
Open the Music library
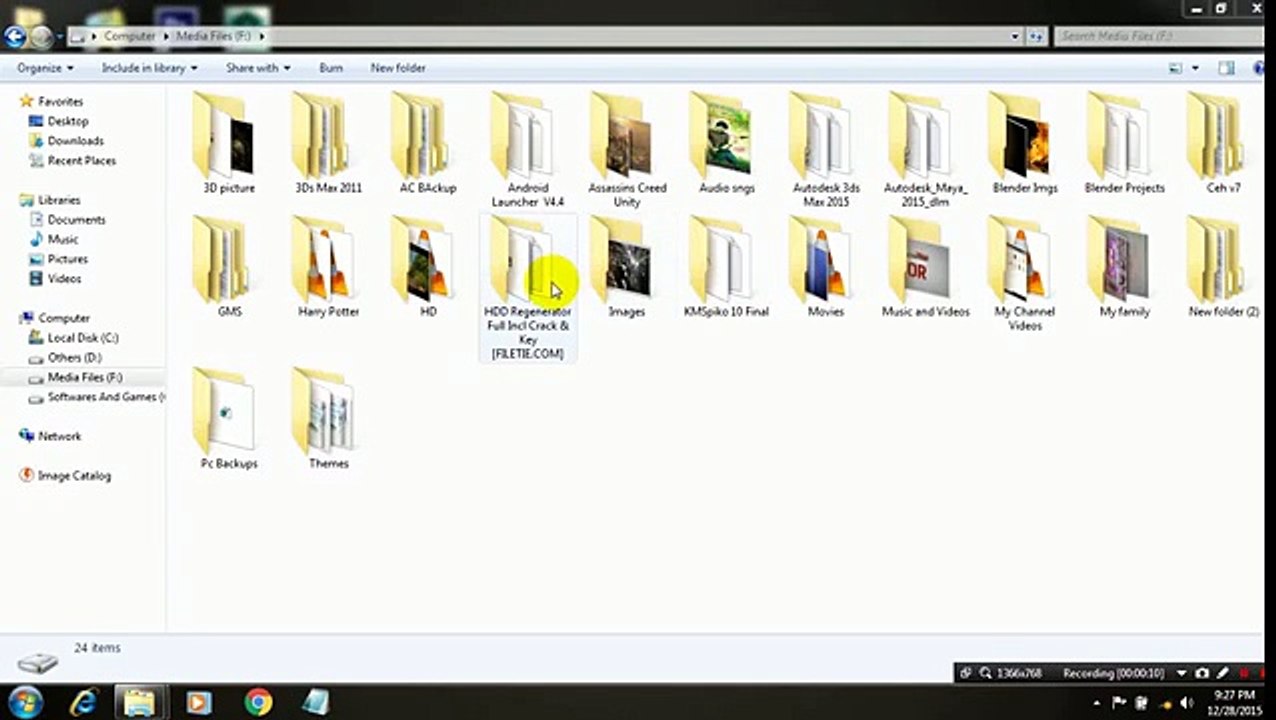coord(62,239)
